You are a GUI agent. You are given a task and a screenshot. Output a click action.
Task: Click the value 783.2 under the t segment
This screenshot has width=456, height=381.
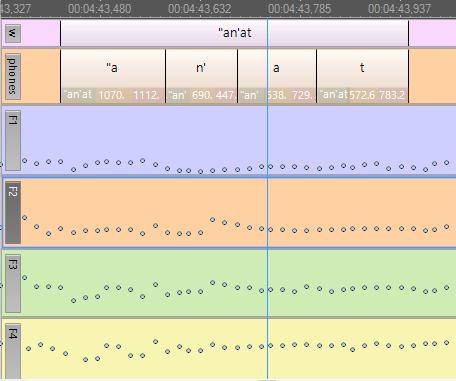pos(392,95)
